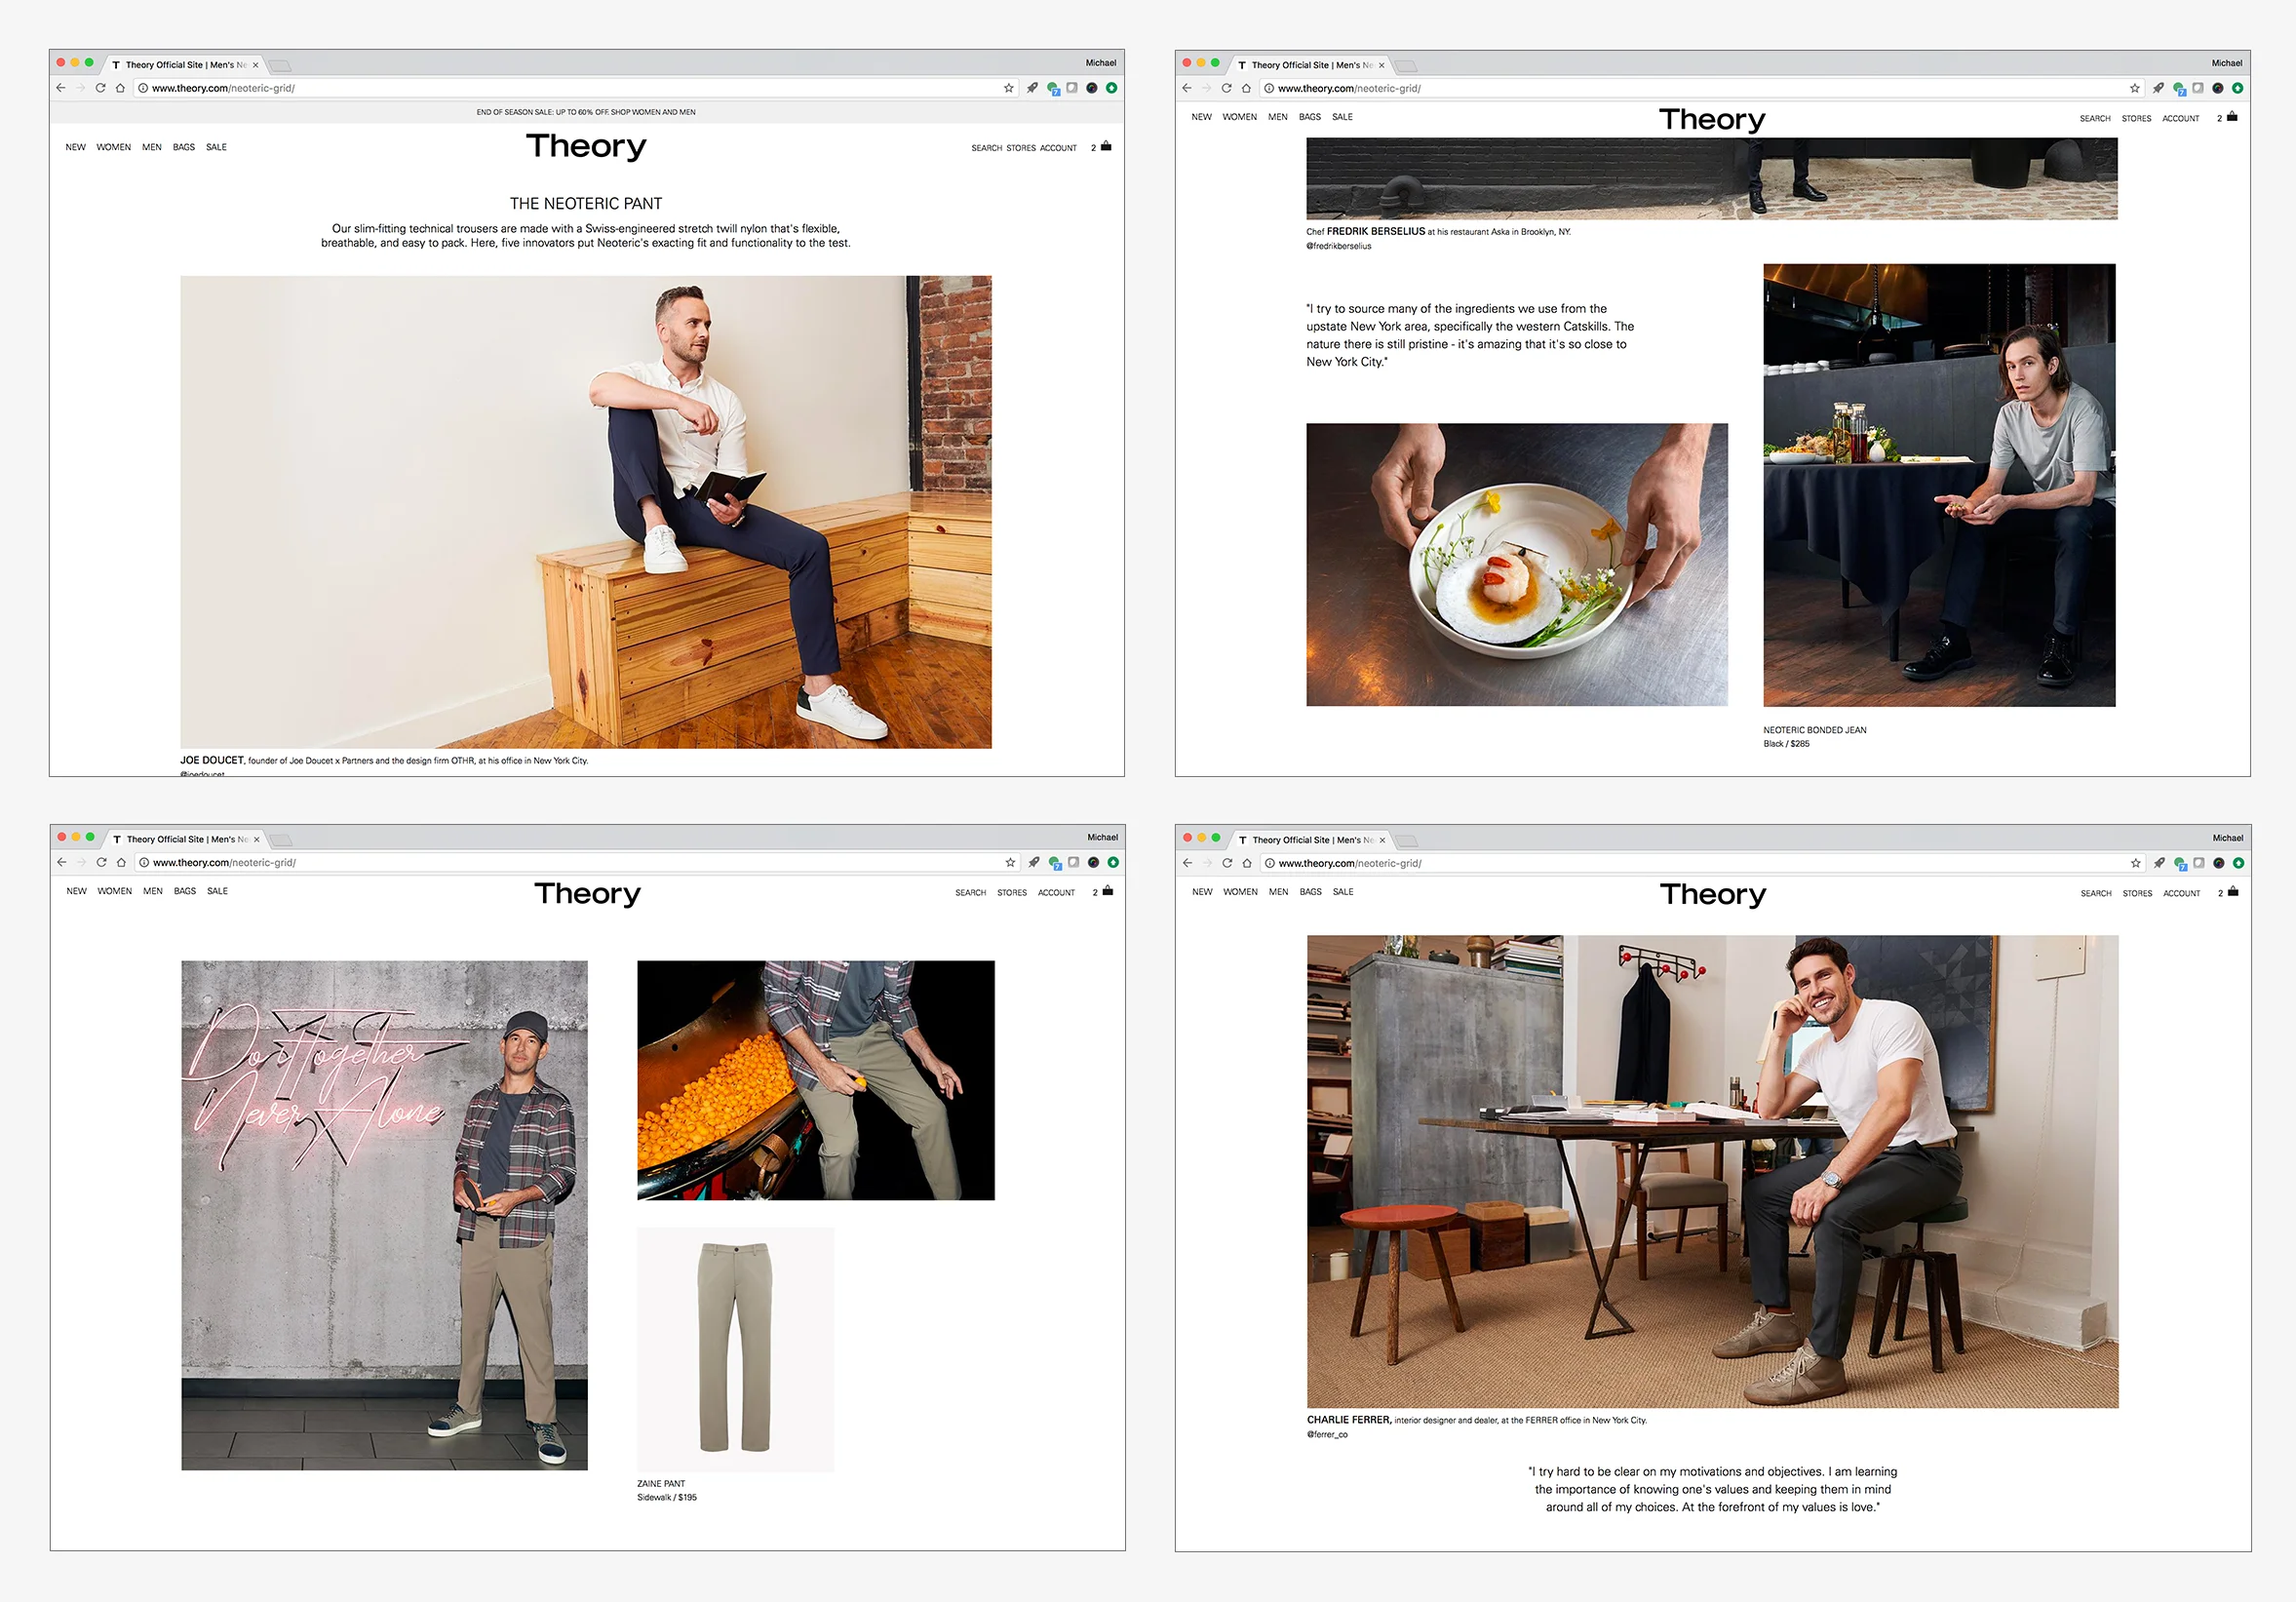
Task: Click end of season sale banner
Action: (x=586, y=112)
